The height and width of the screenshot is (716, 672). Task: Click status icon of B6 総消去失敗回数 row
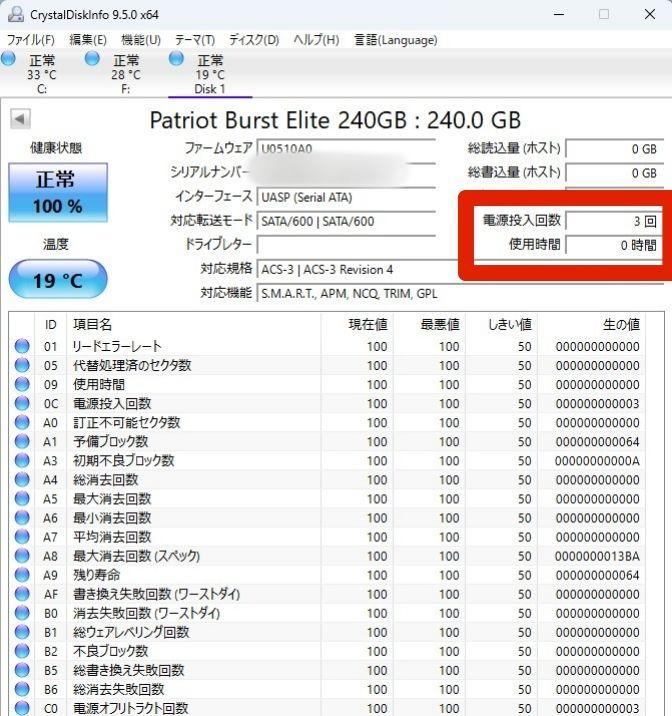click(x=22, y=689)
